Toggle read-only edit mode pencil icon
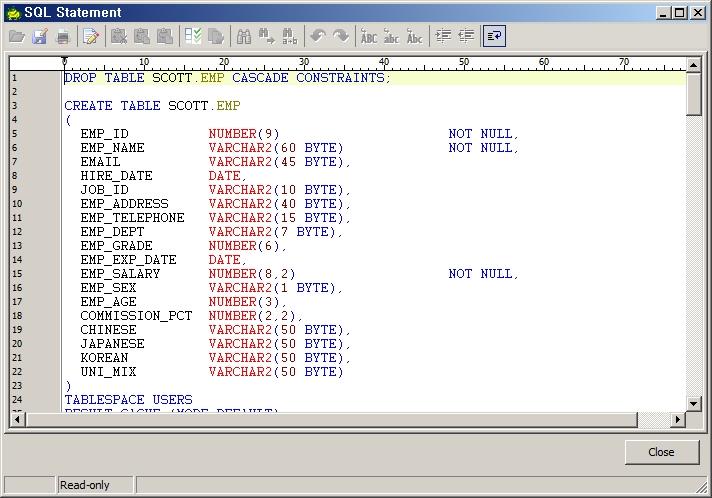 click(91, 37)
